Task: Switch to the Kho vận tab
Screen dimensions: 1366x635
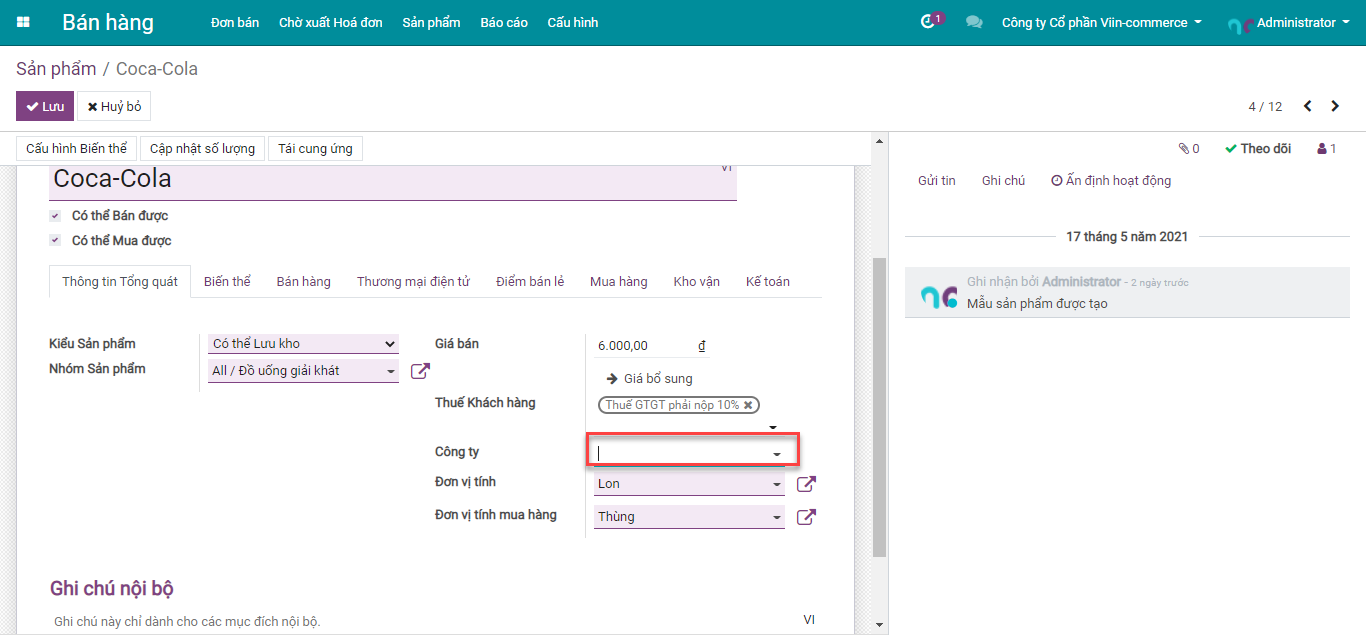Action: (x=697, y=282)
